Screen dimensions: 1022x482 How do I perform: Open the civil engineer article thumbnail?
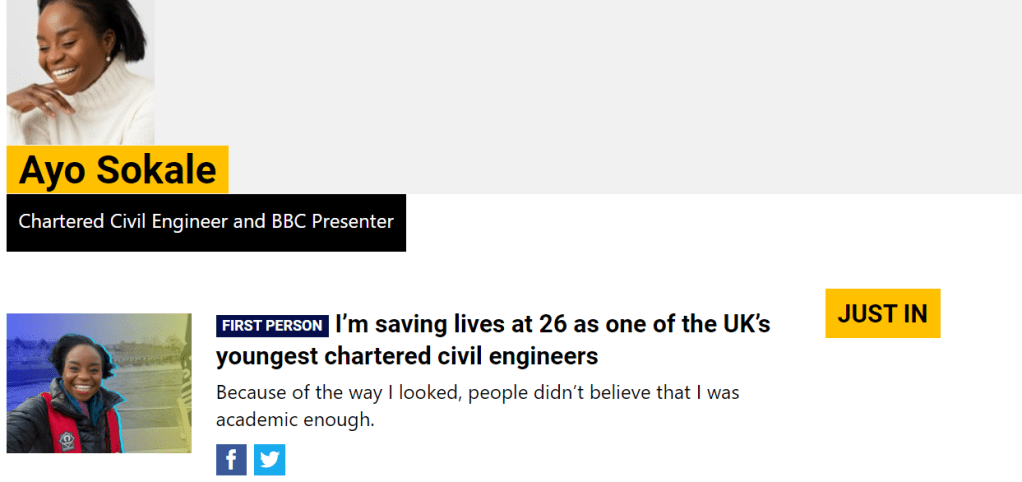tap(99, 383)
